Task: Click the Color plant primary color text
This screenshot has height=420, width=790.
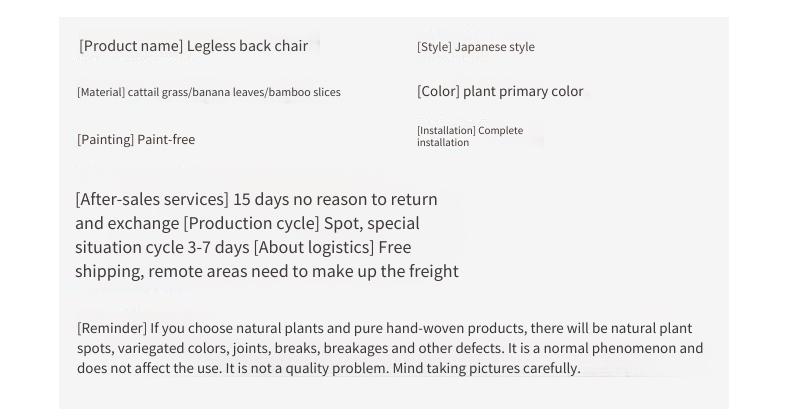Action: (x=500, y=91)
